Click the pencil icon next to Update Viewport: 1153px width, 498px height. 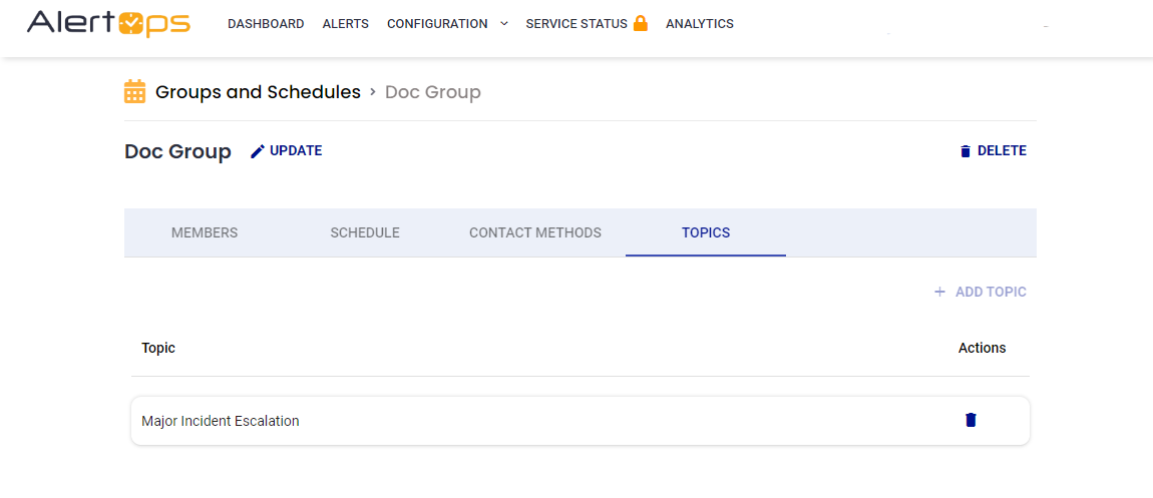pyautogui.click(x=258, y=151)
